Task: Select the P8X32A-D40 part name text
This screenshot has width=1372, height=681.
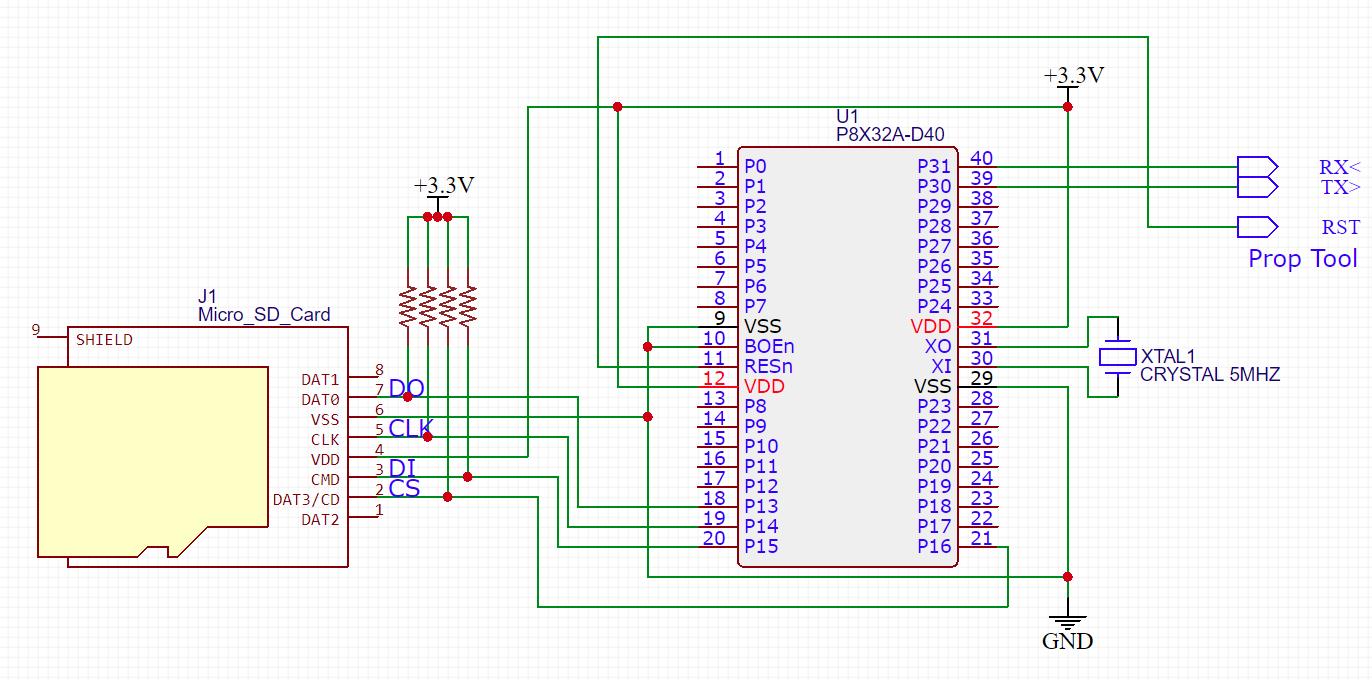Action: point(890,134)
